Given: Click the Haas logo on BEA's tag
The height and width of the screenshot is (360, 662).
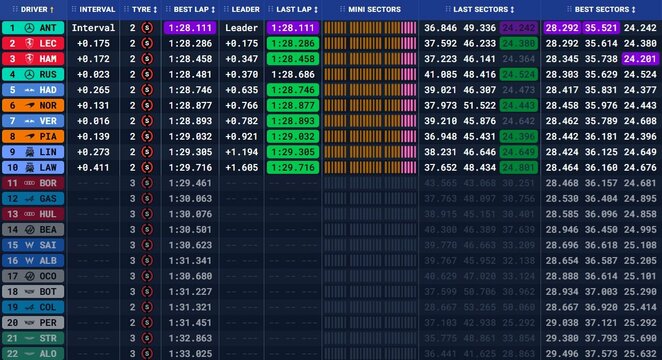Looking at the screenshot, I should (30, 230).
